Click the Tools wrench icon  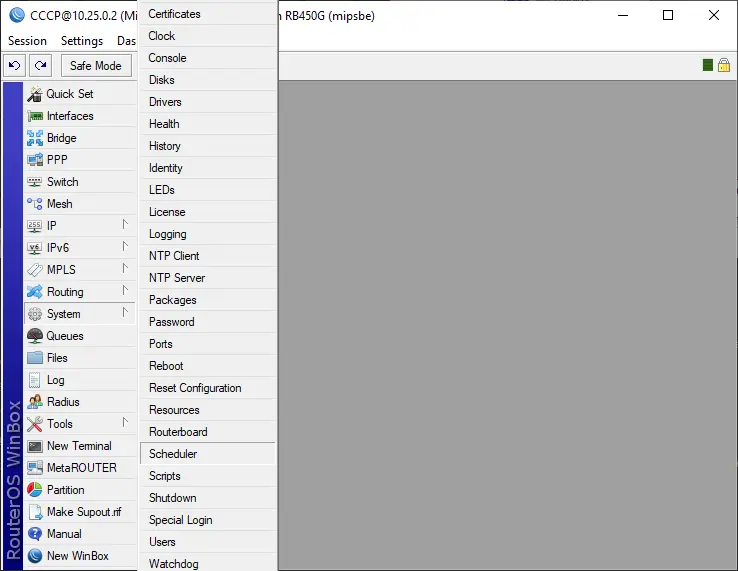tap(35, 424)
